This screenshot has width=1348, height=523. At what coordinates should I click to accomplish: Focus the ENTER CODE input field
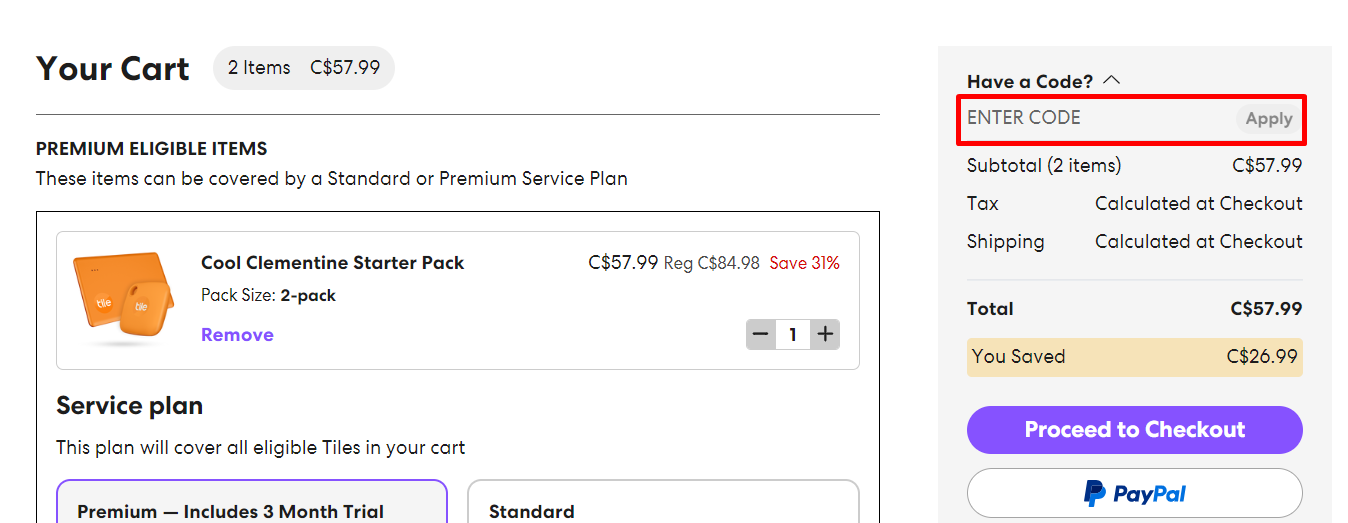click(x=1095, y=118)
